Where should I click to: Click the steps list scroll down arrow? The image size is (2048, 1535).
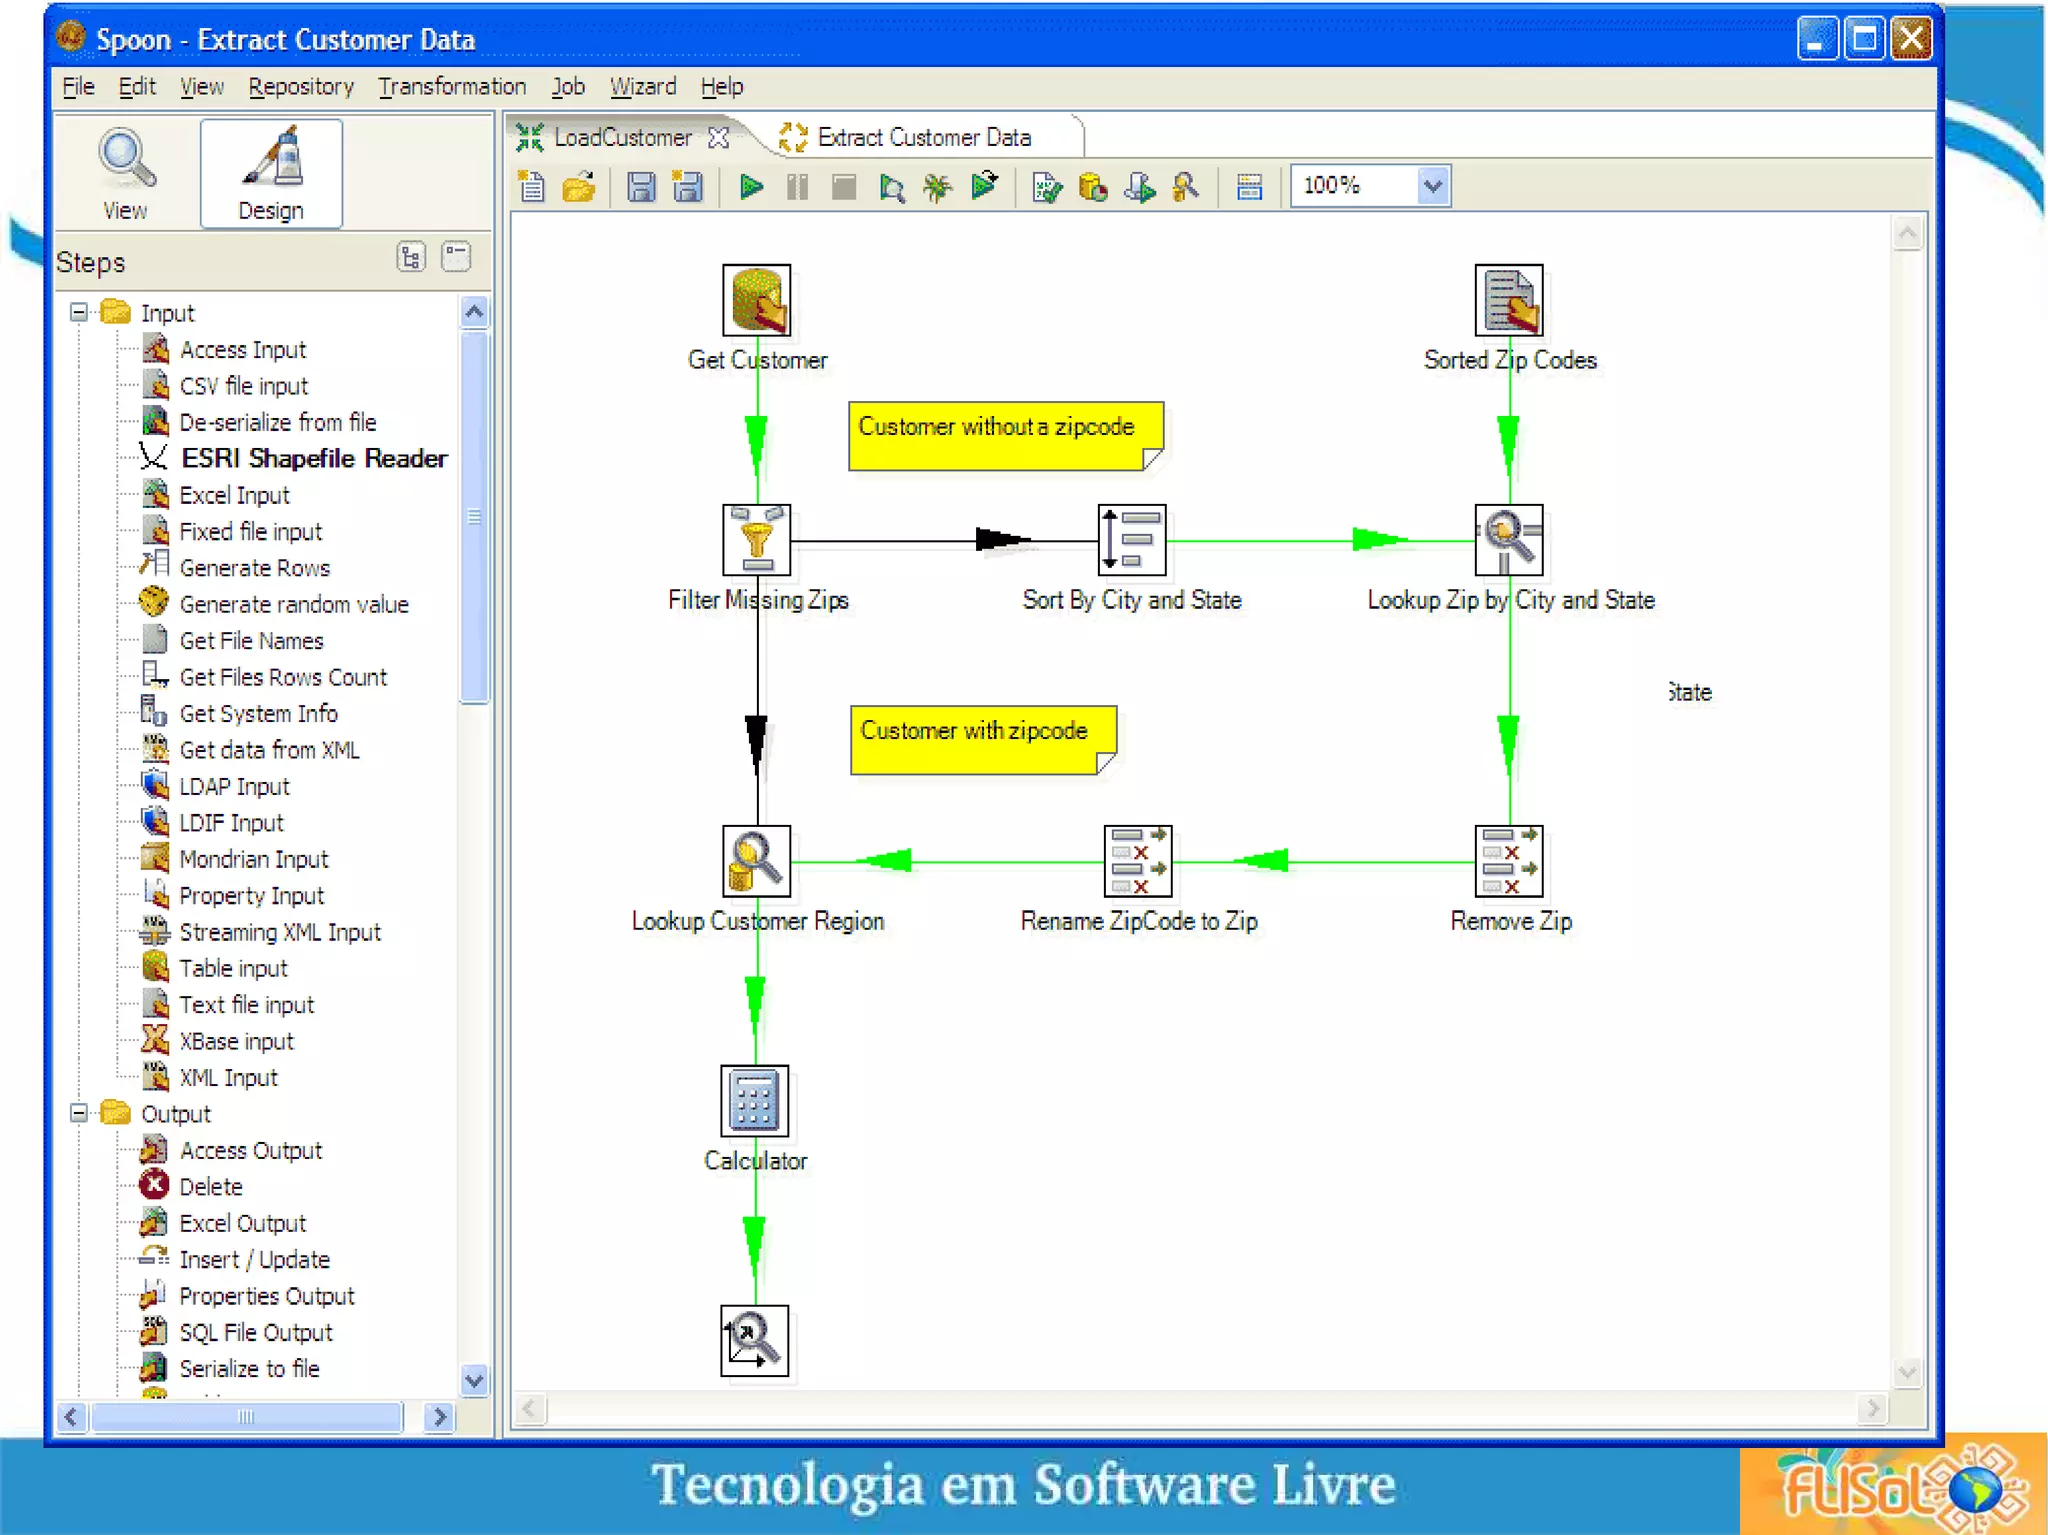[474, 1380]
